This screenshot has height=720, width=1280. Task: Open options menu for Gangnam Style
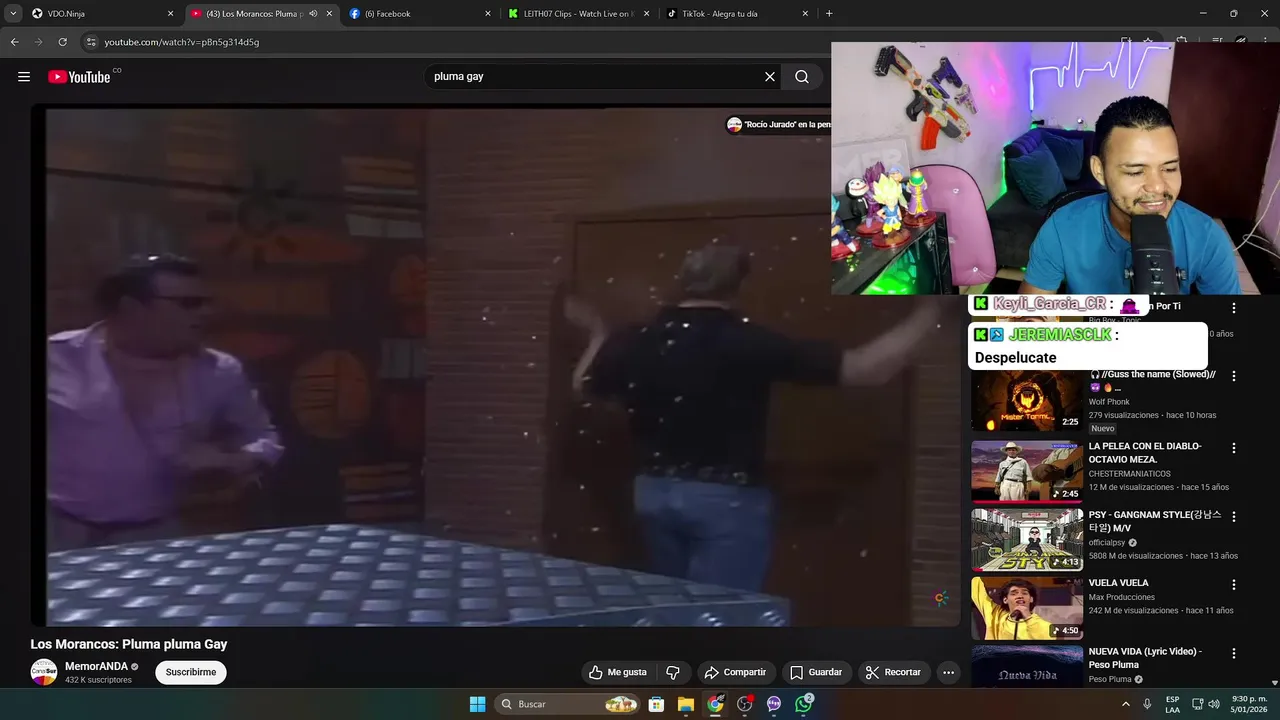pyautogui.click(x=1234, y=517)
